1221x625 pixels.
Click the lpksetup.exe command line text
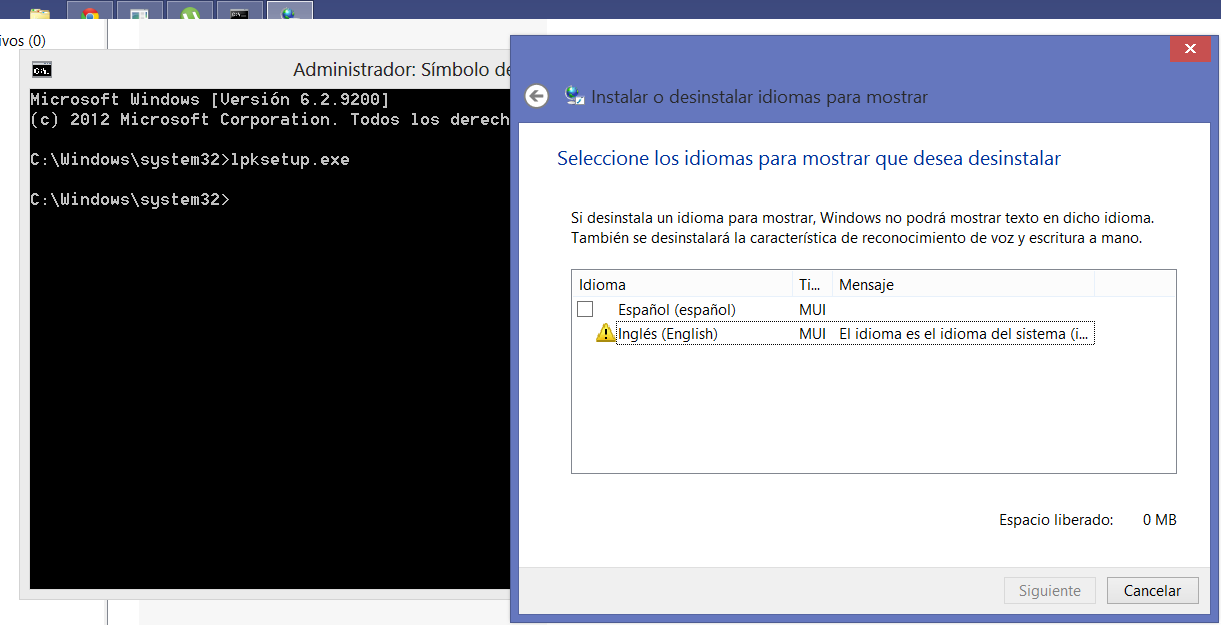pos(290,160)
